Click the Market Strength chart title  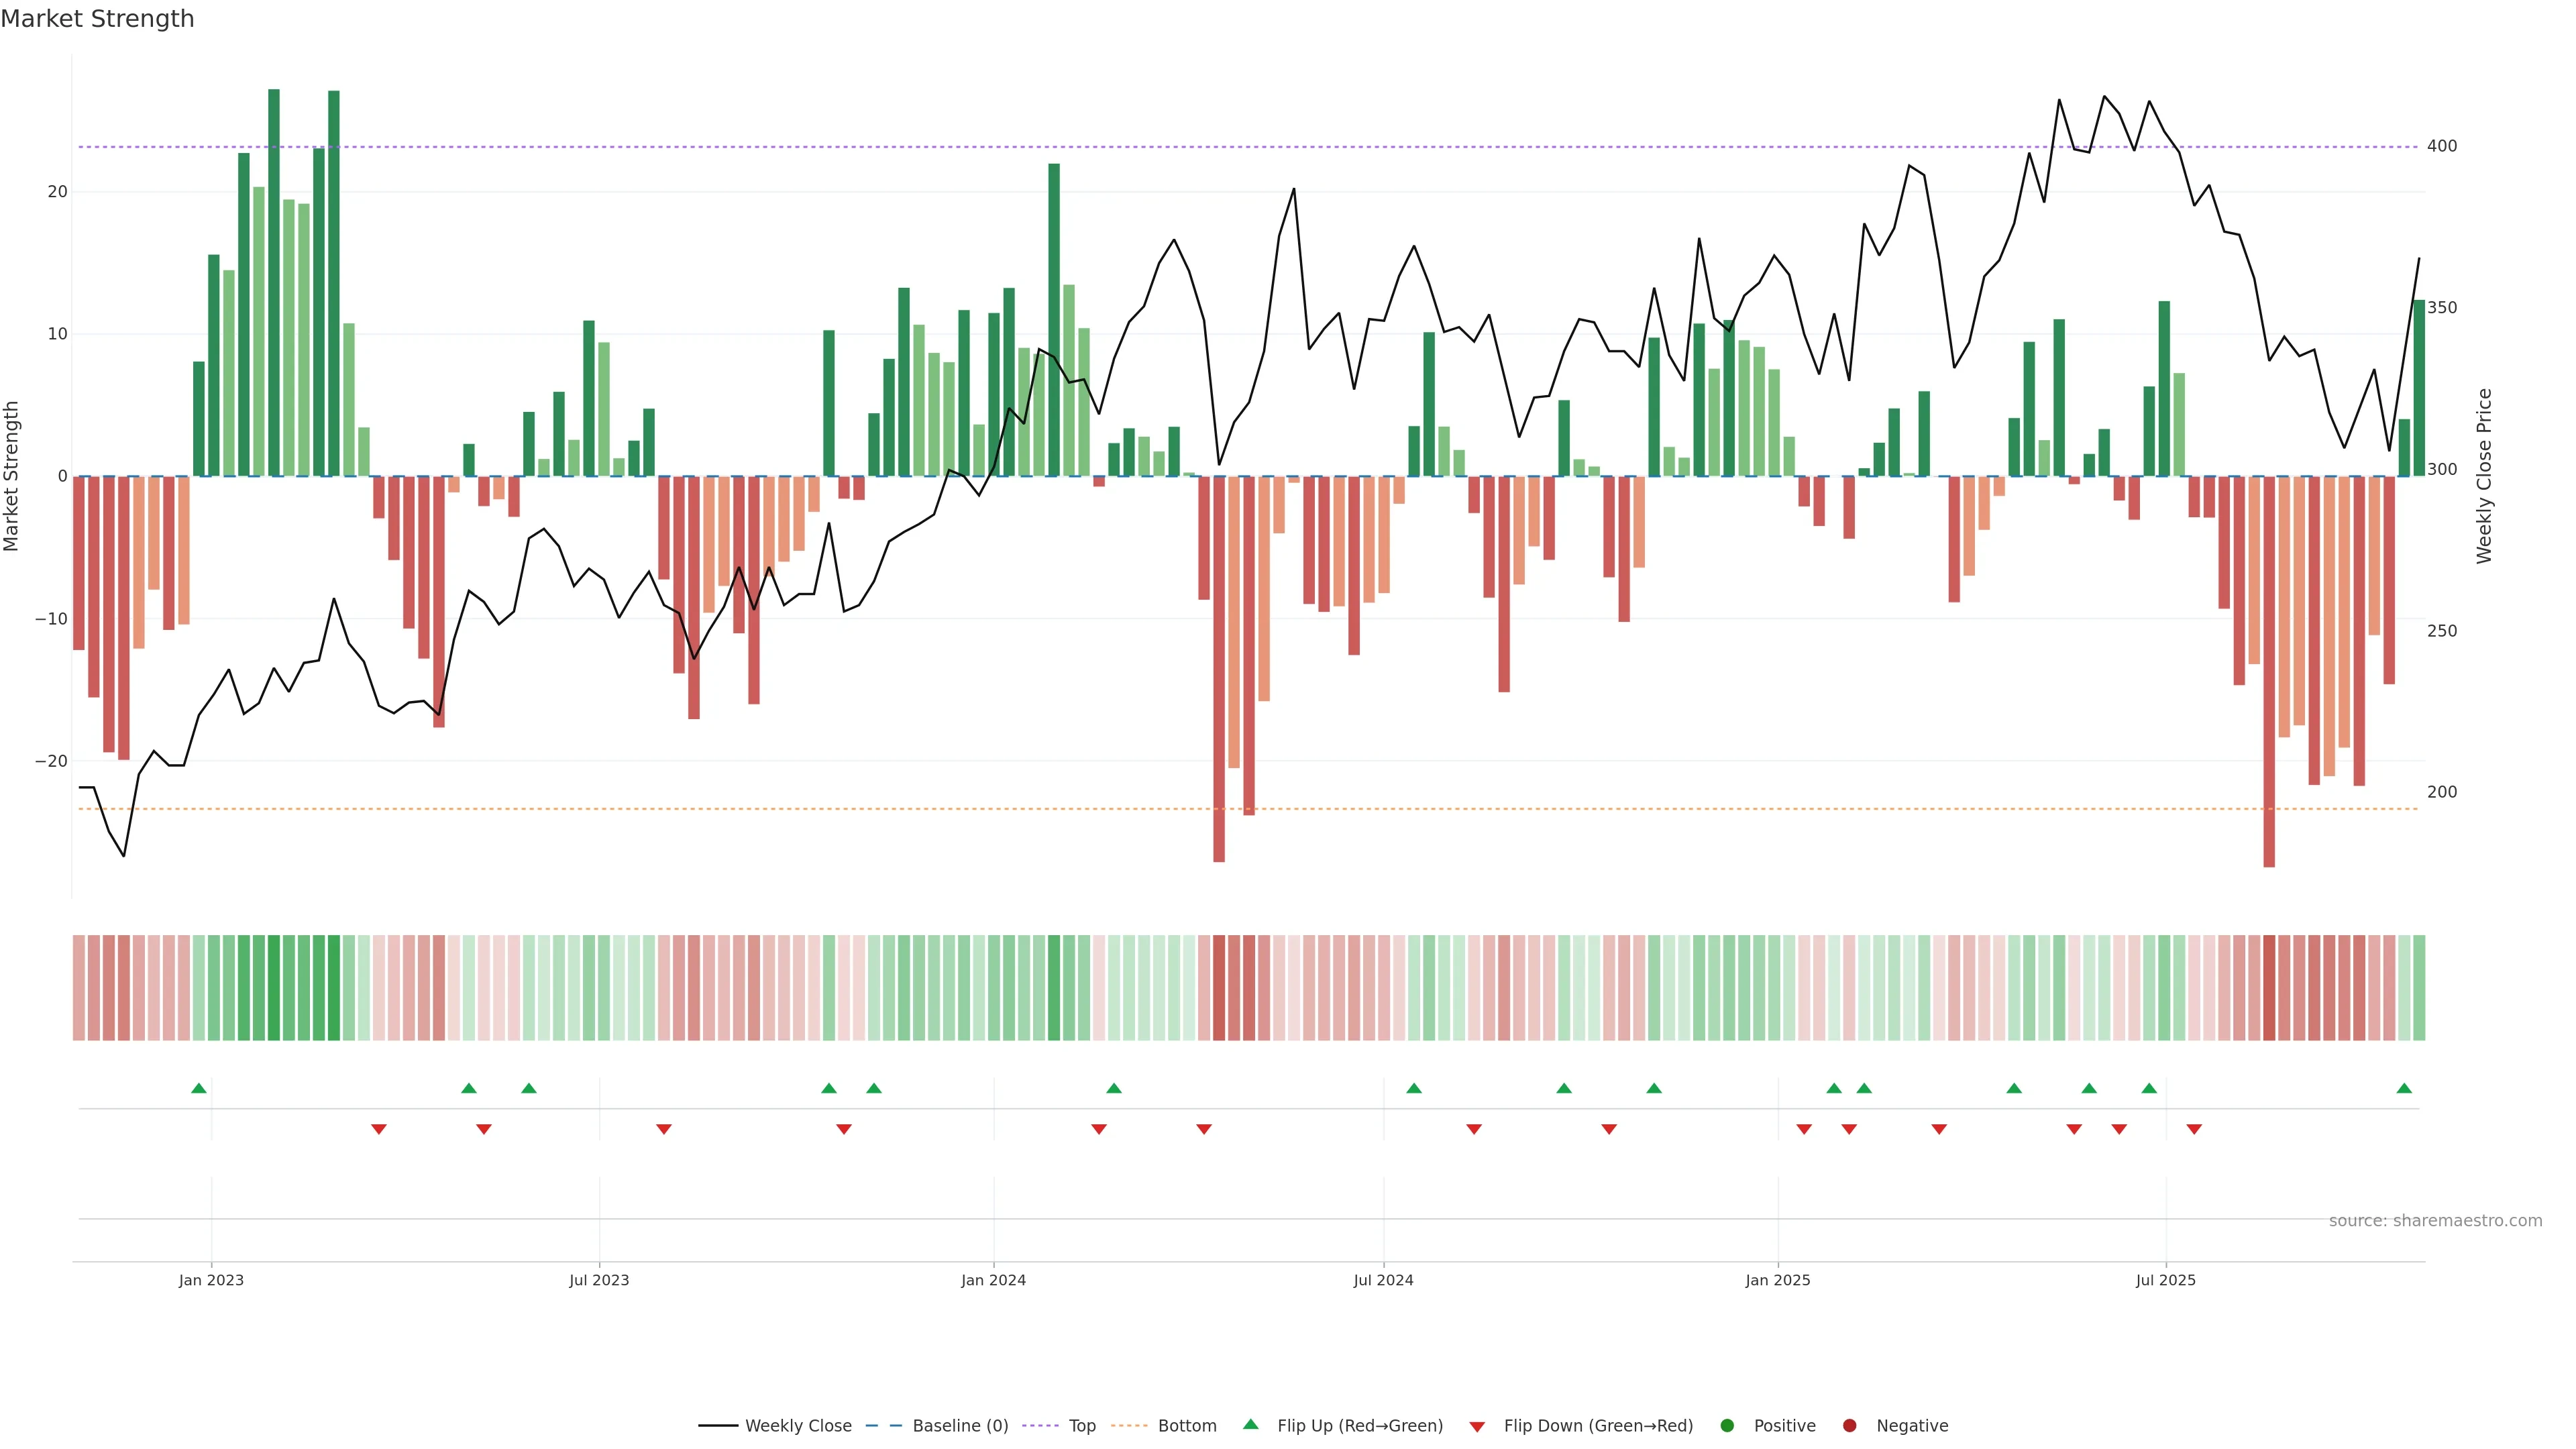click(x=97, y=19)
